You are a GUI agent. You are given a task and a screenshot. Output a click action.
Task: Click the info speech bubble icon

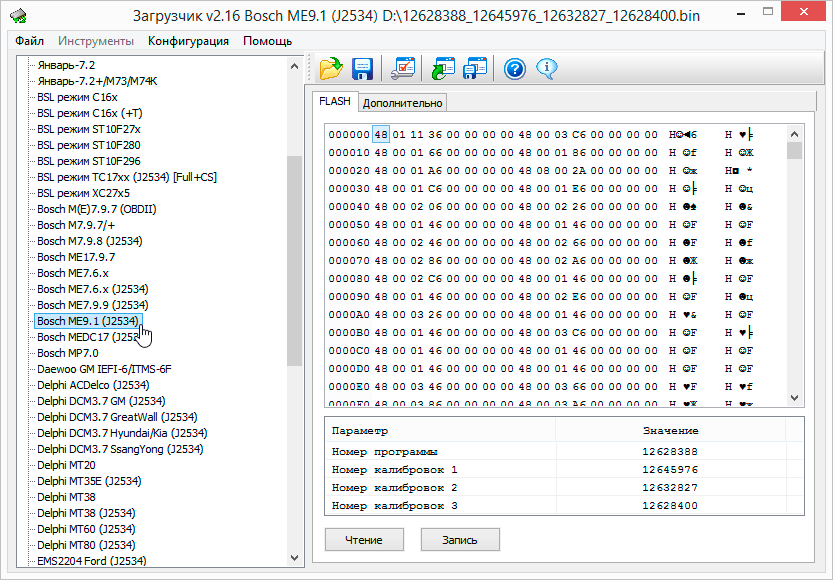click(546, 69)
